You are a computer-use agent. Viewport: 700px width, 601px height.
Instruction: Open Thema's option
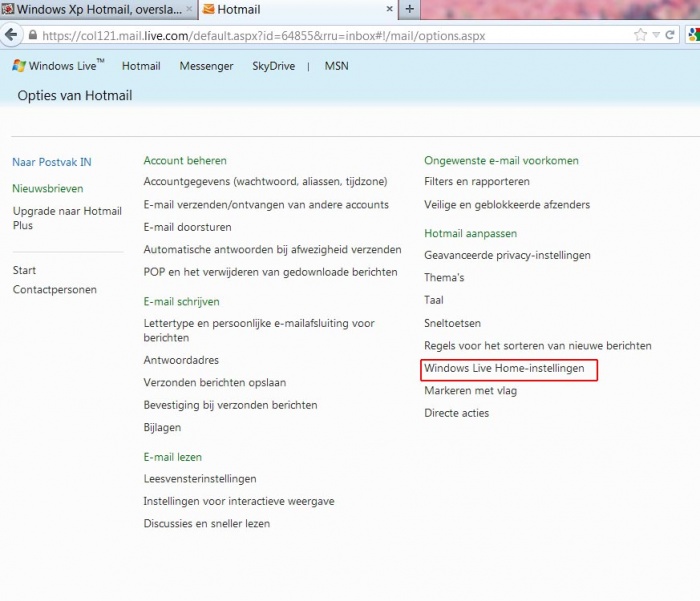[x=444, y=278]
